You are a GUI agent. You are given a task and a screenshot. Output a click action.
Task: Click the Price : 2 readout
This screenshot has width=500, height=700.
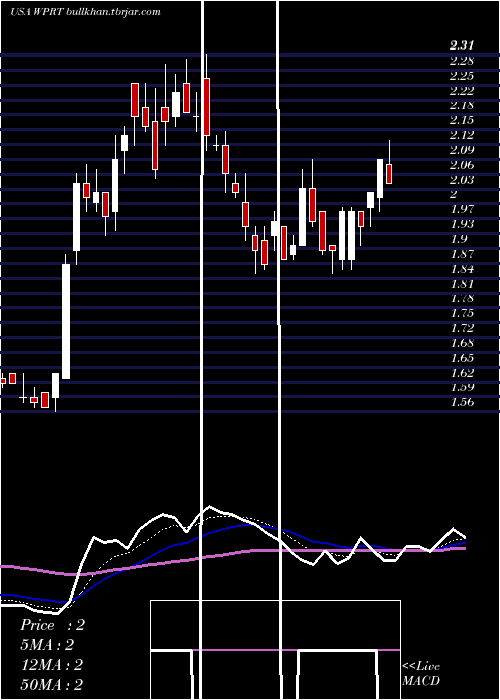[52, 625]
